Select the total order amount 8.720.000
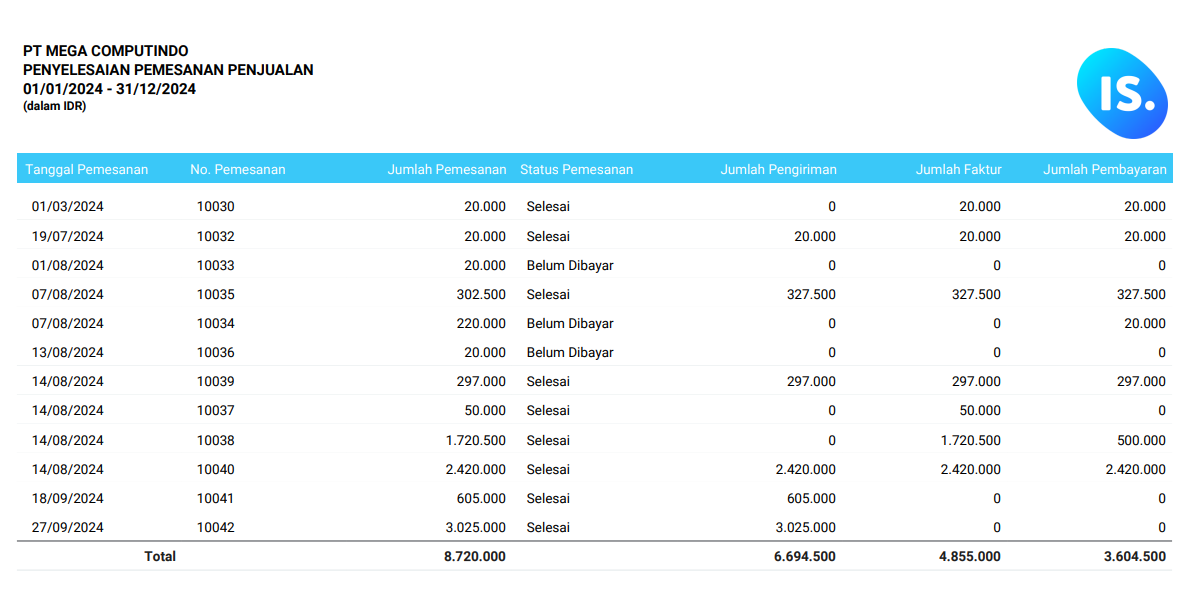This screenshot has height=597, width=1202. (x=475, y=556)
